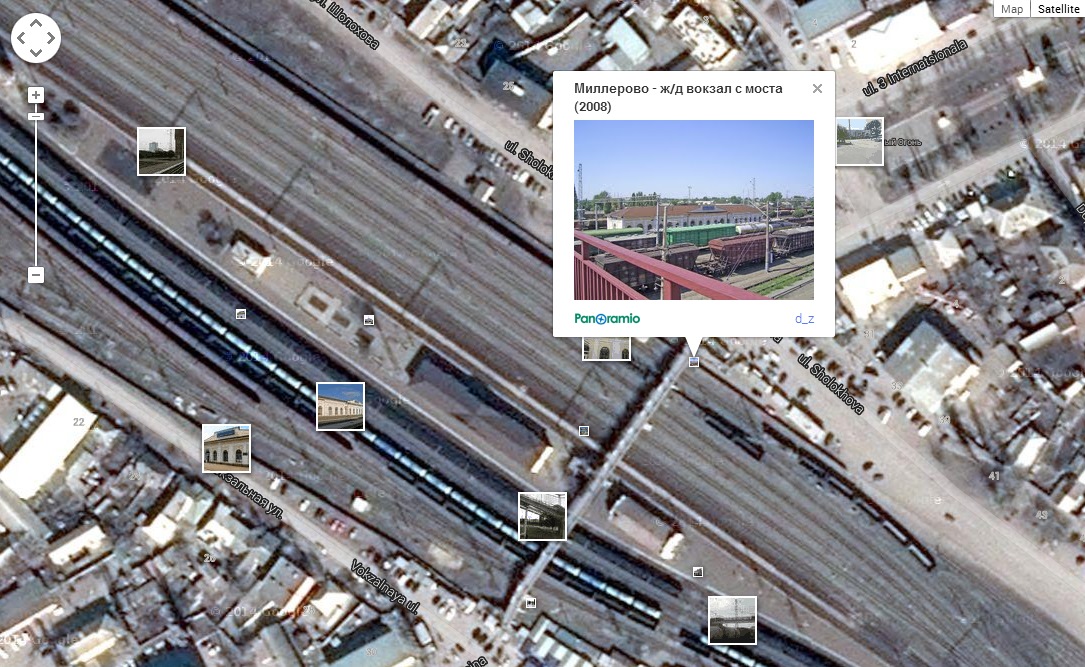
Task: Zoom in using the plus button
Action: 36,95
